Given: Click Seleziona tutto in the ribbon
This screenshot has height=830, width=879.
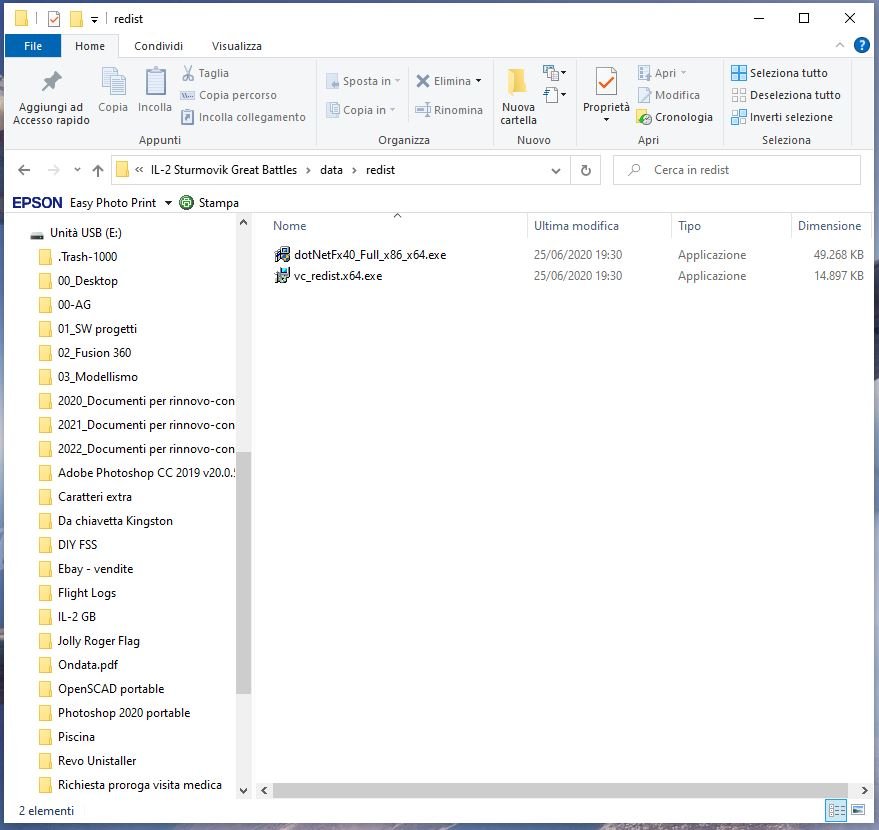Looking at the screenshot, I should (779, 73).
